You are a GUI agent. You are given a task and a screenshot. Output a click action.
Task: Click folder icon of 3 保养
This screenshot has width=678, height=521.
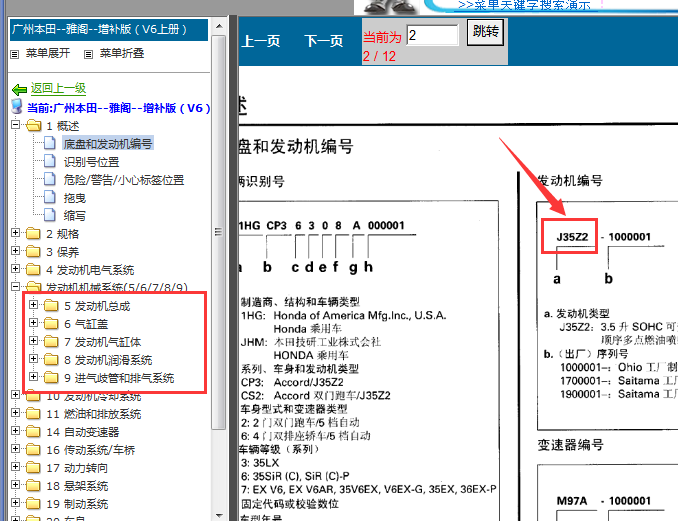(x=33, y=252)
